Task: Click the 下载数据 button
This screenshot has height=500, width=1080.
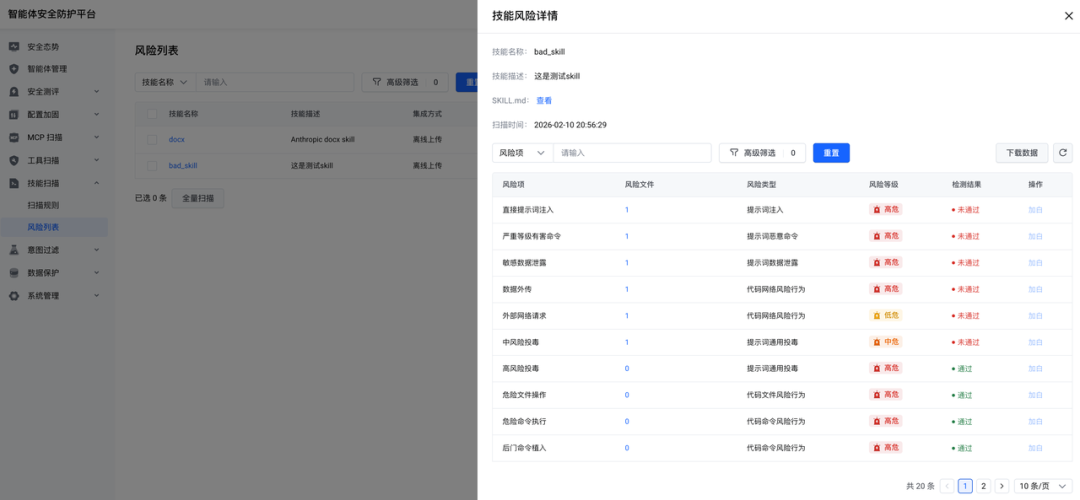Action: coord(1022,153)
